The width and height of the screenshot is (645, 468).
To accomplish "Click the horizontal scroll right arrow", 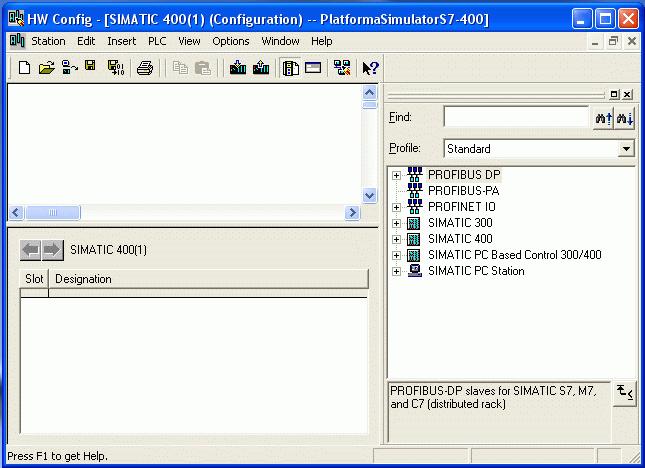I will pyautogui.click(x=353, y=213).
